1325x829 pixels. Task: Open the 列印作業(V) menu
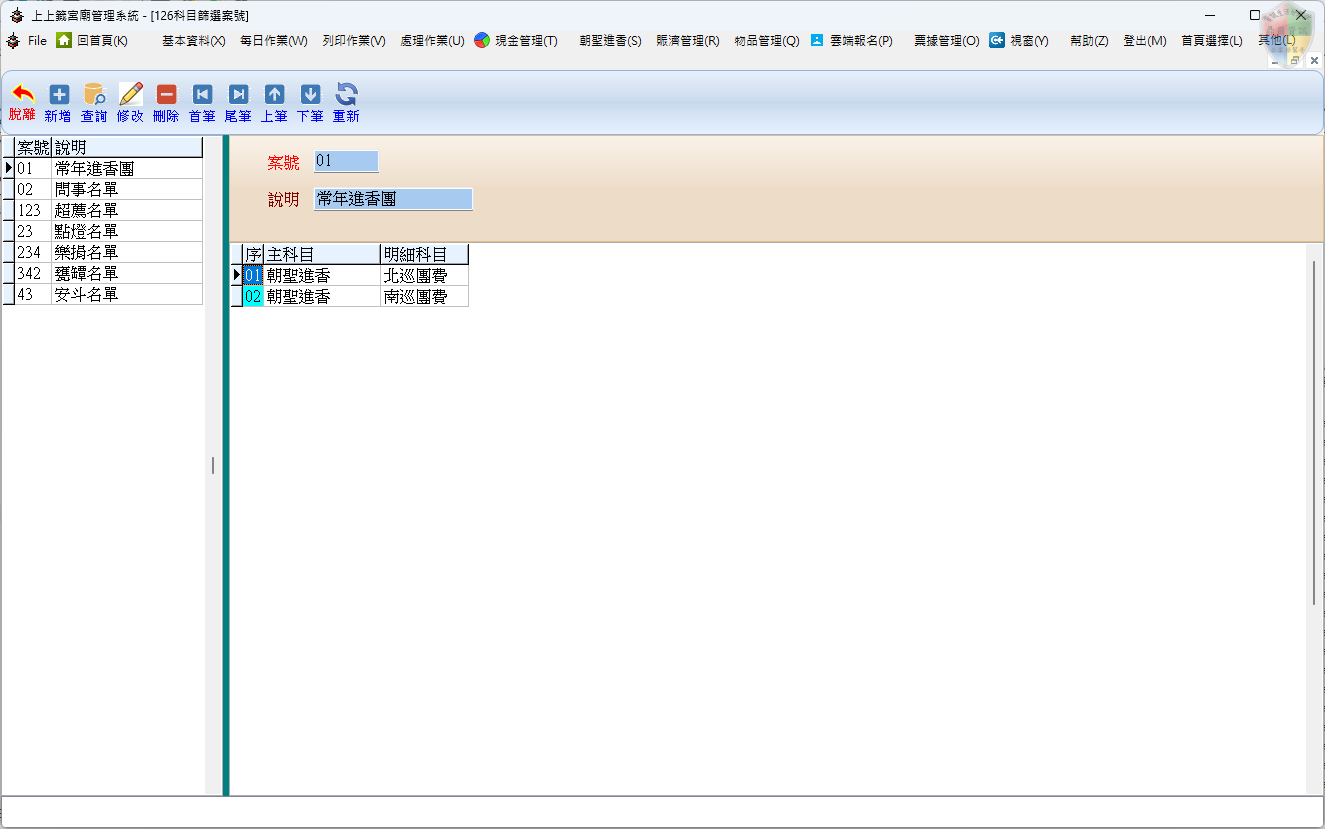click(x=354, y=41)
